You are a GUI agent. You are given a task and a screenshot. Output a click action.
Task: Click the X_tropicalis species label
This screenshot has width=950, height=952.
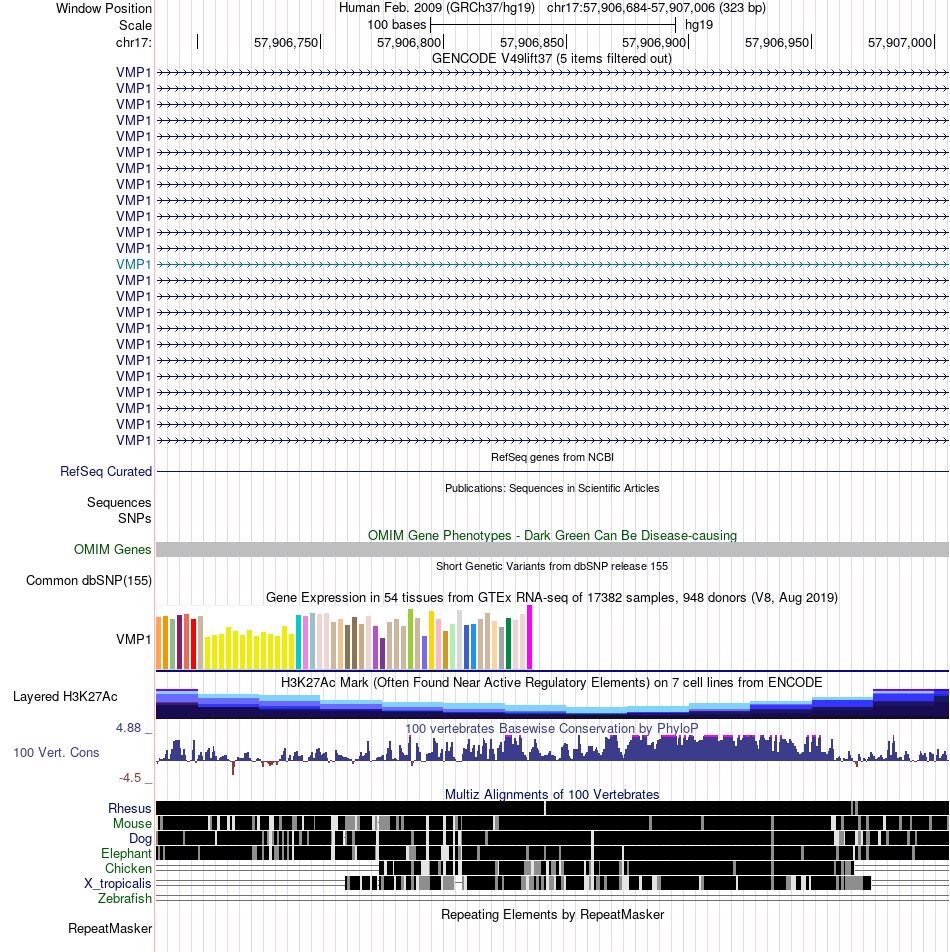pos(118,883)
